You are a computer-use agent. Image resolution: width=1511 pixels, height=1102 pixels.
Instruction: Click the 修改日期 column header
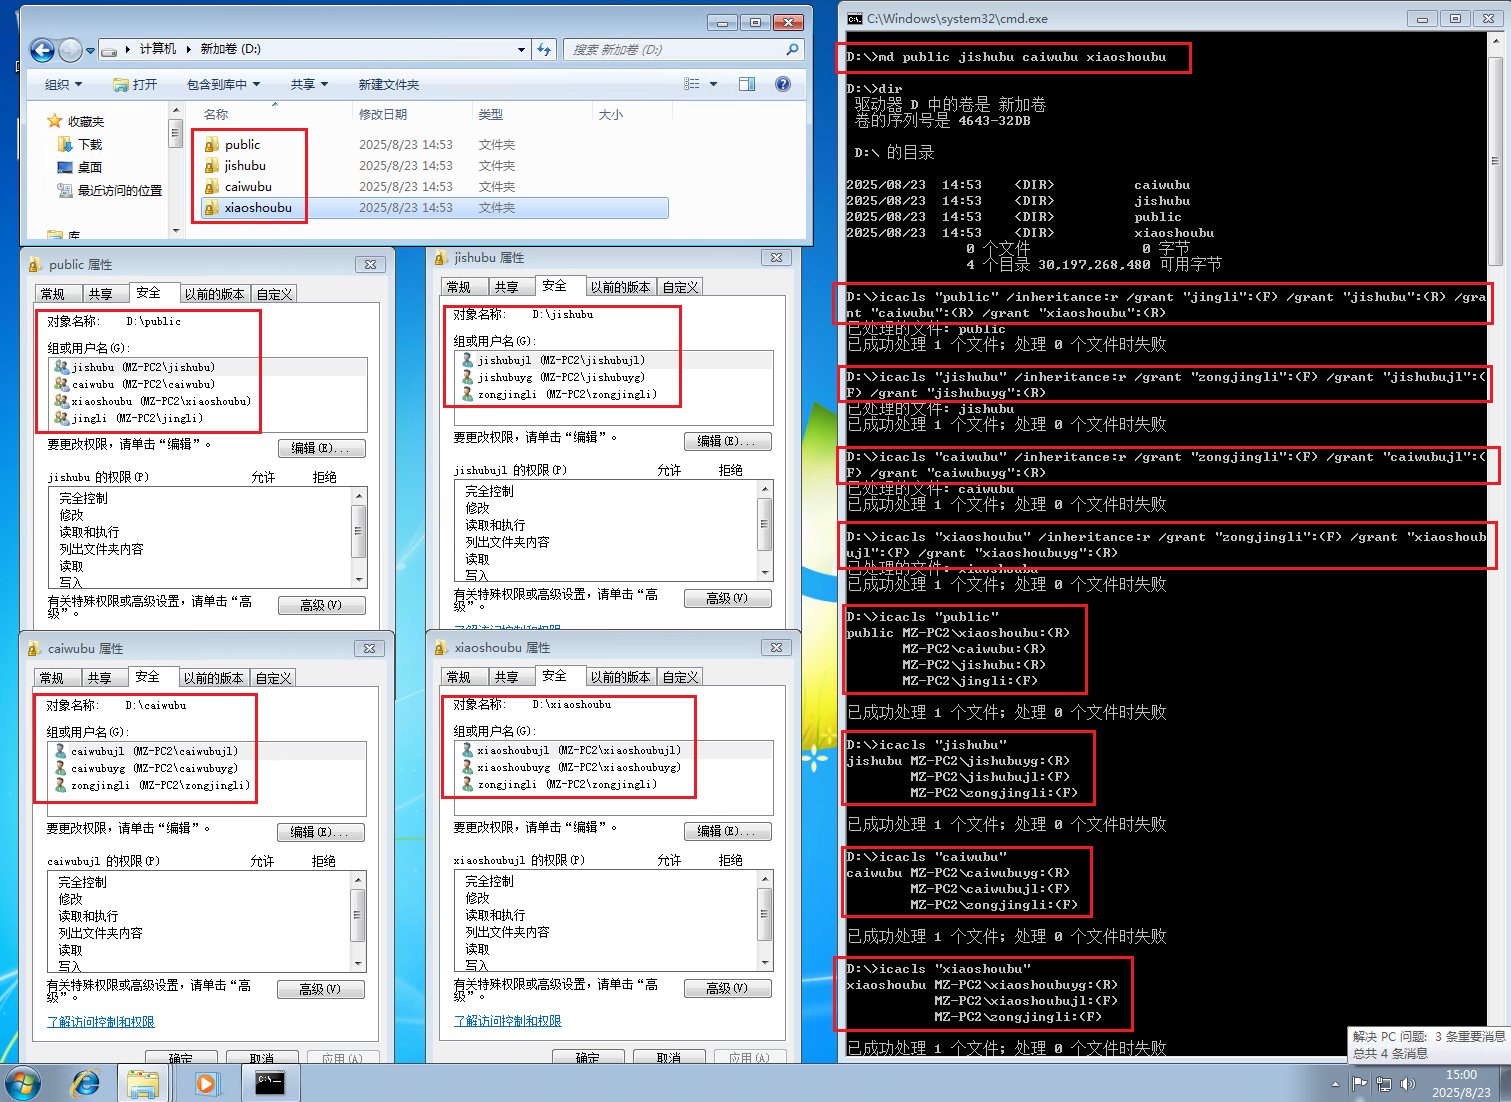click(411, 114)
